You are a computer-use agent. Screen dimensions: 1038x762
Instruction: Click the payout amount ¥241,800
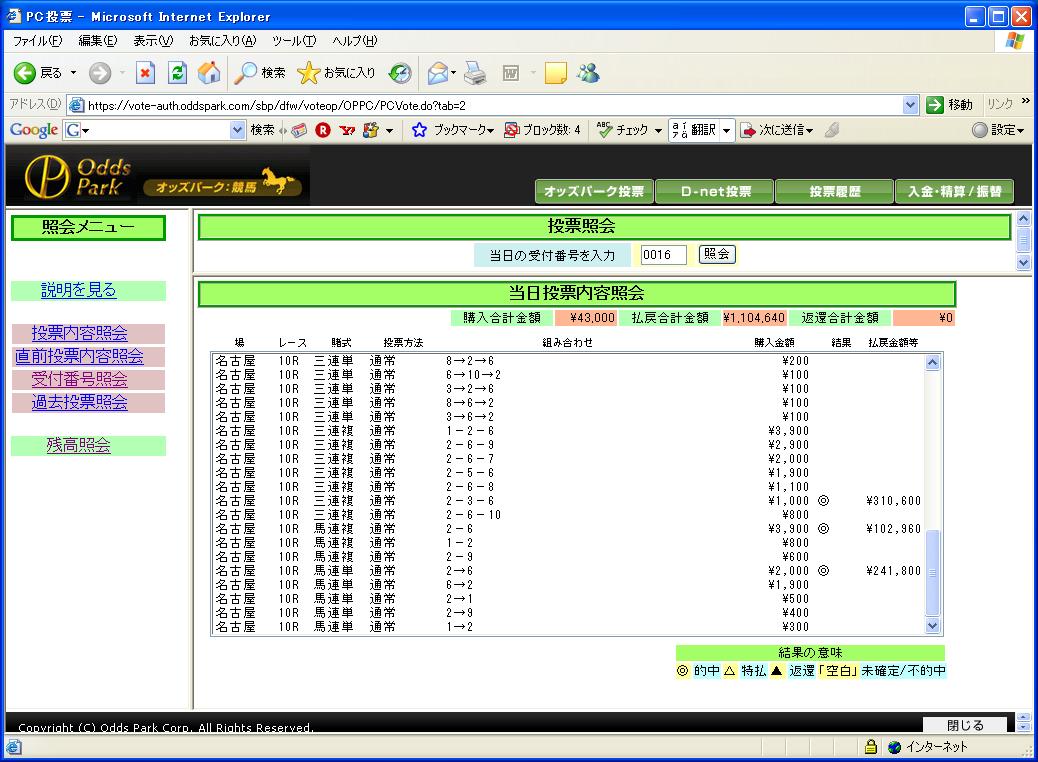tap(893, 571)
